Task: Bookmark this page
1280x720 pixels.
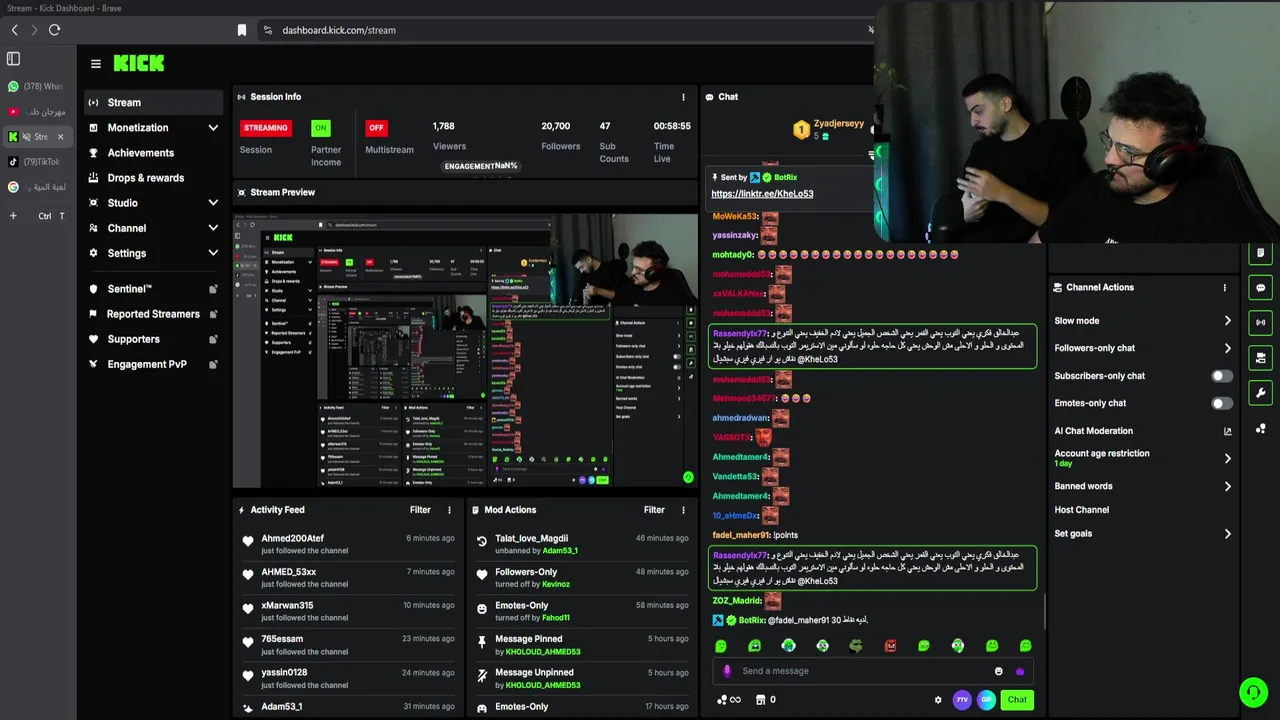Action: (241, 30)
